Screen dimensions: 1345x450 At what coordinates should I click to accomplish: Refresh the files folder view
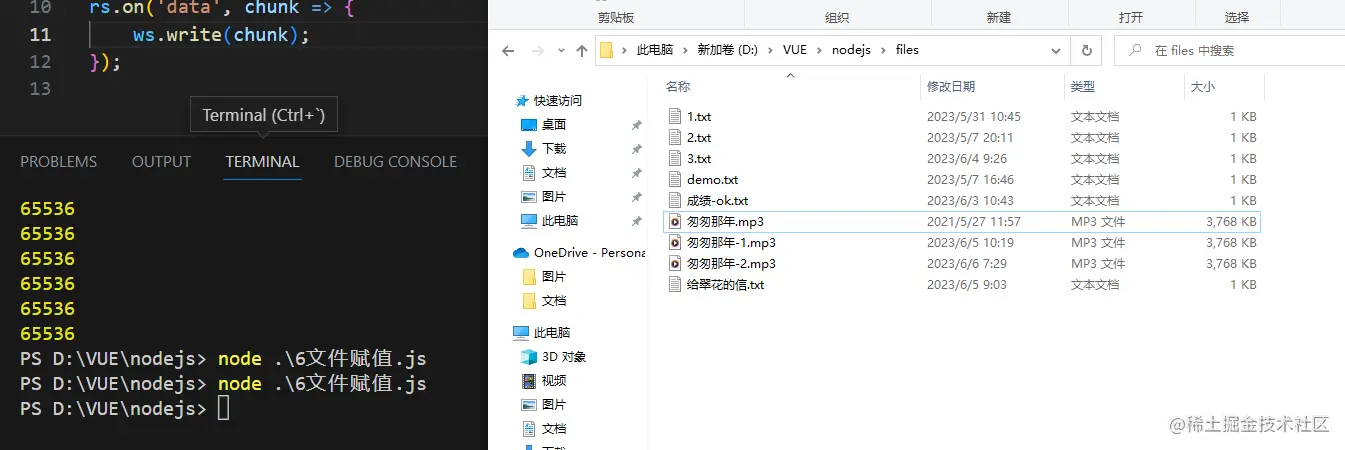tap(1086, 50)
